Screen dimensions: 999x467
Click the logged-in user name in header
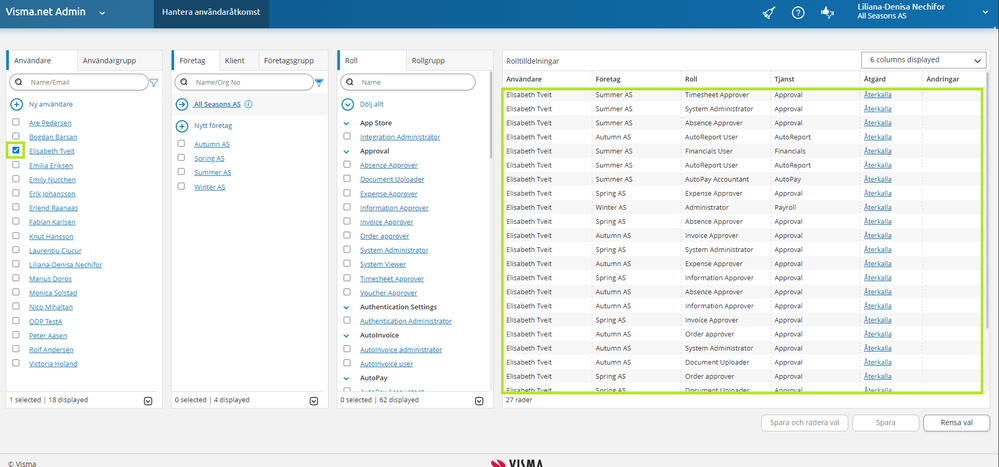tap(901, 8)
